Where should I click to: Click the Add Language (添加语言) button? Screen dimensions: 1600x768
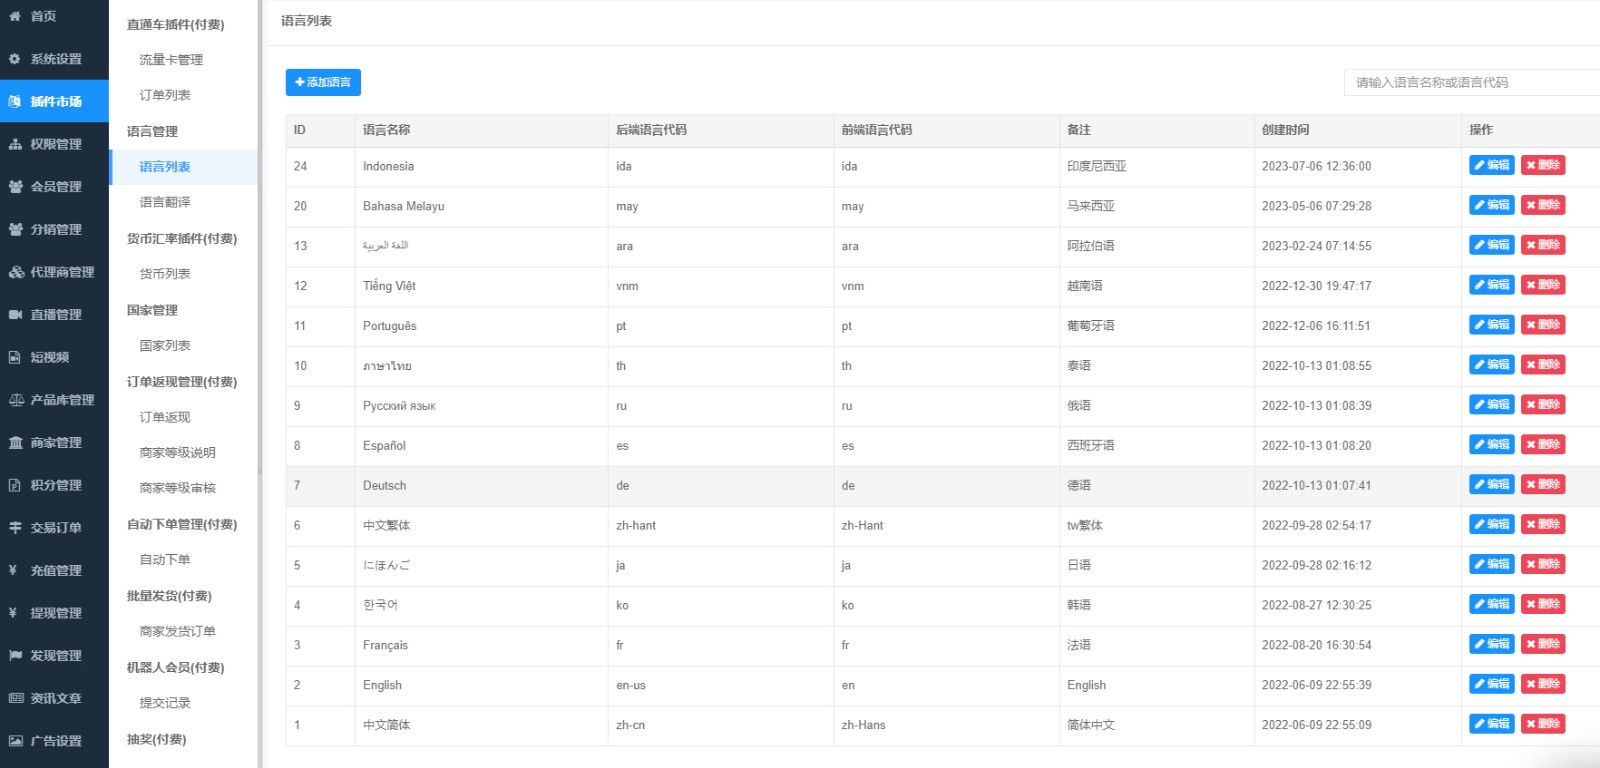pyautogui.click(x=323, y=82)
